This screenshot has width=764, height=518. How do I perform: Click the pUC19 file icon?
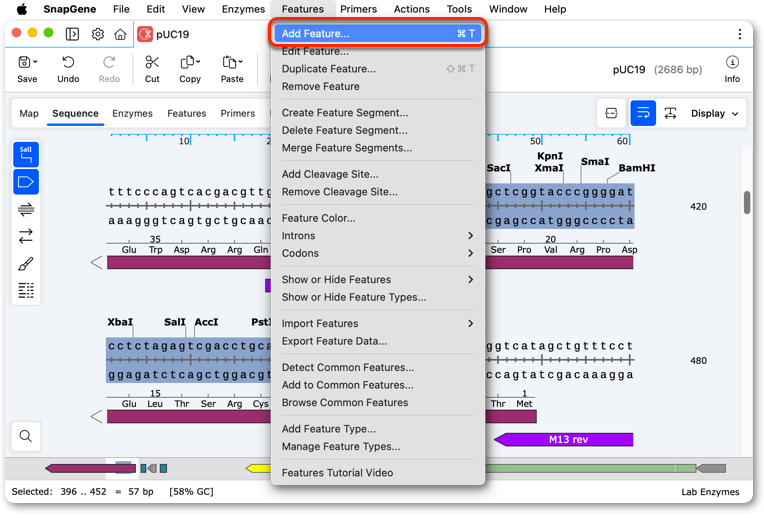tap(145, 34)
